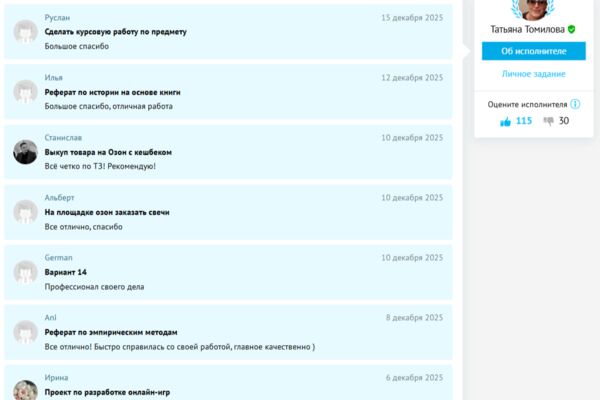Select review text Все отлично, спасибо

coord(83,227)
